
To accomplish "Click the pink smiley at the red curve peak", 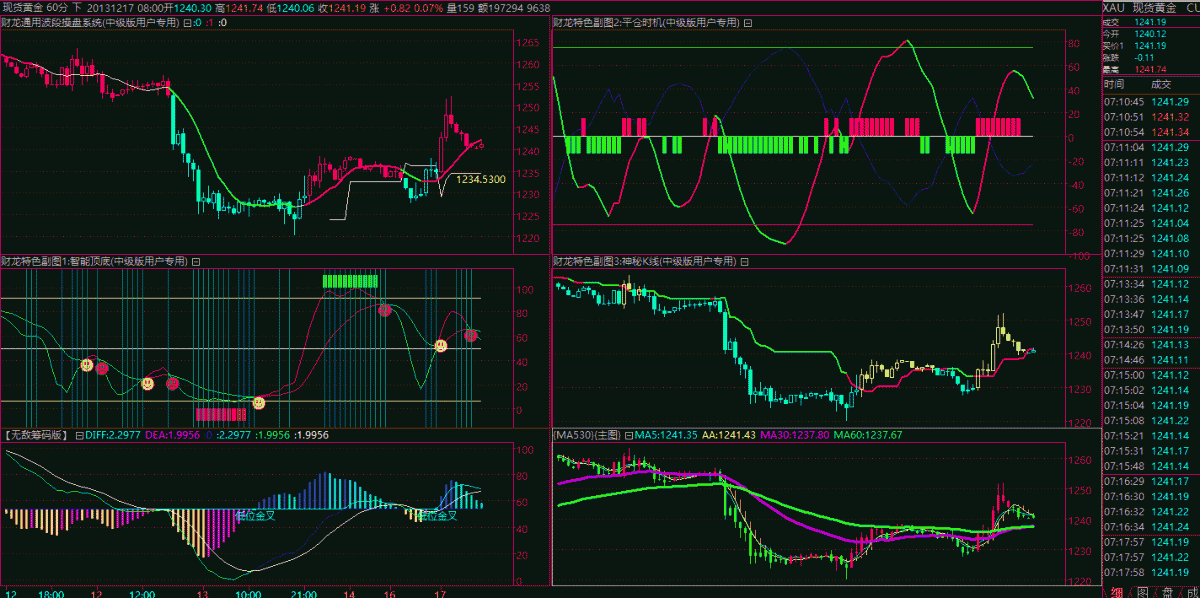I will coord(384,309).
